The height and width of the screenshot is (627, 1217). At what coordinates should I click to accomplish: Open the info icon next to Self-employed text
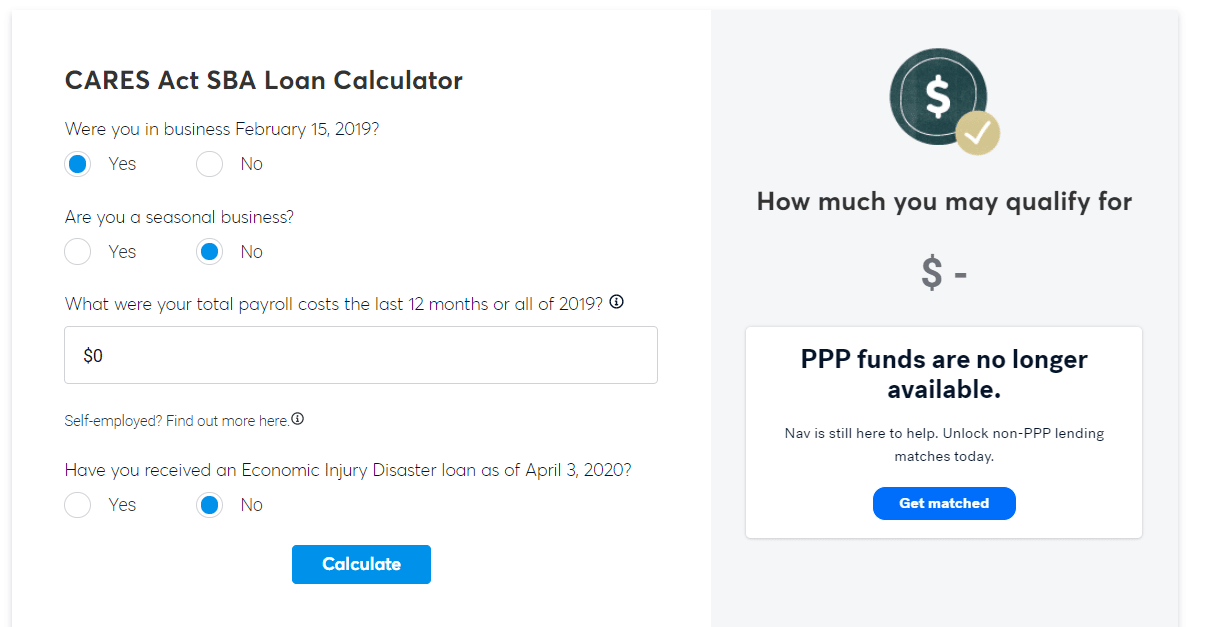297,419
